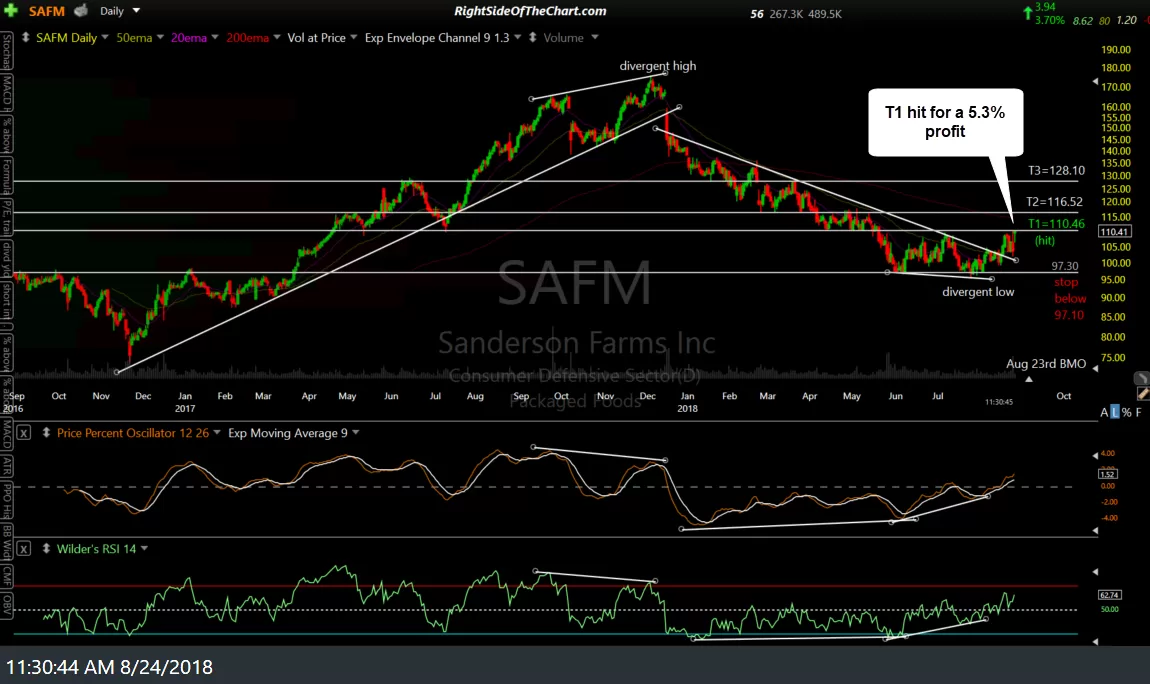Click the 97.30 support level label

(x=1065, y=266)
